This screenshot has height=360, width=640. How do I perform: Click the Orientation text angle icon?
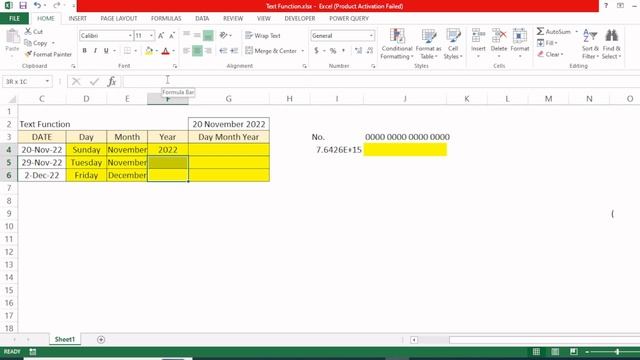pos(223,36)
